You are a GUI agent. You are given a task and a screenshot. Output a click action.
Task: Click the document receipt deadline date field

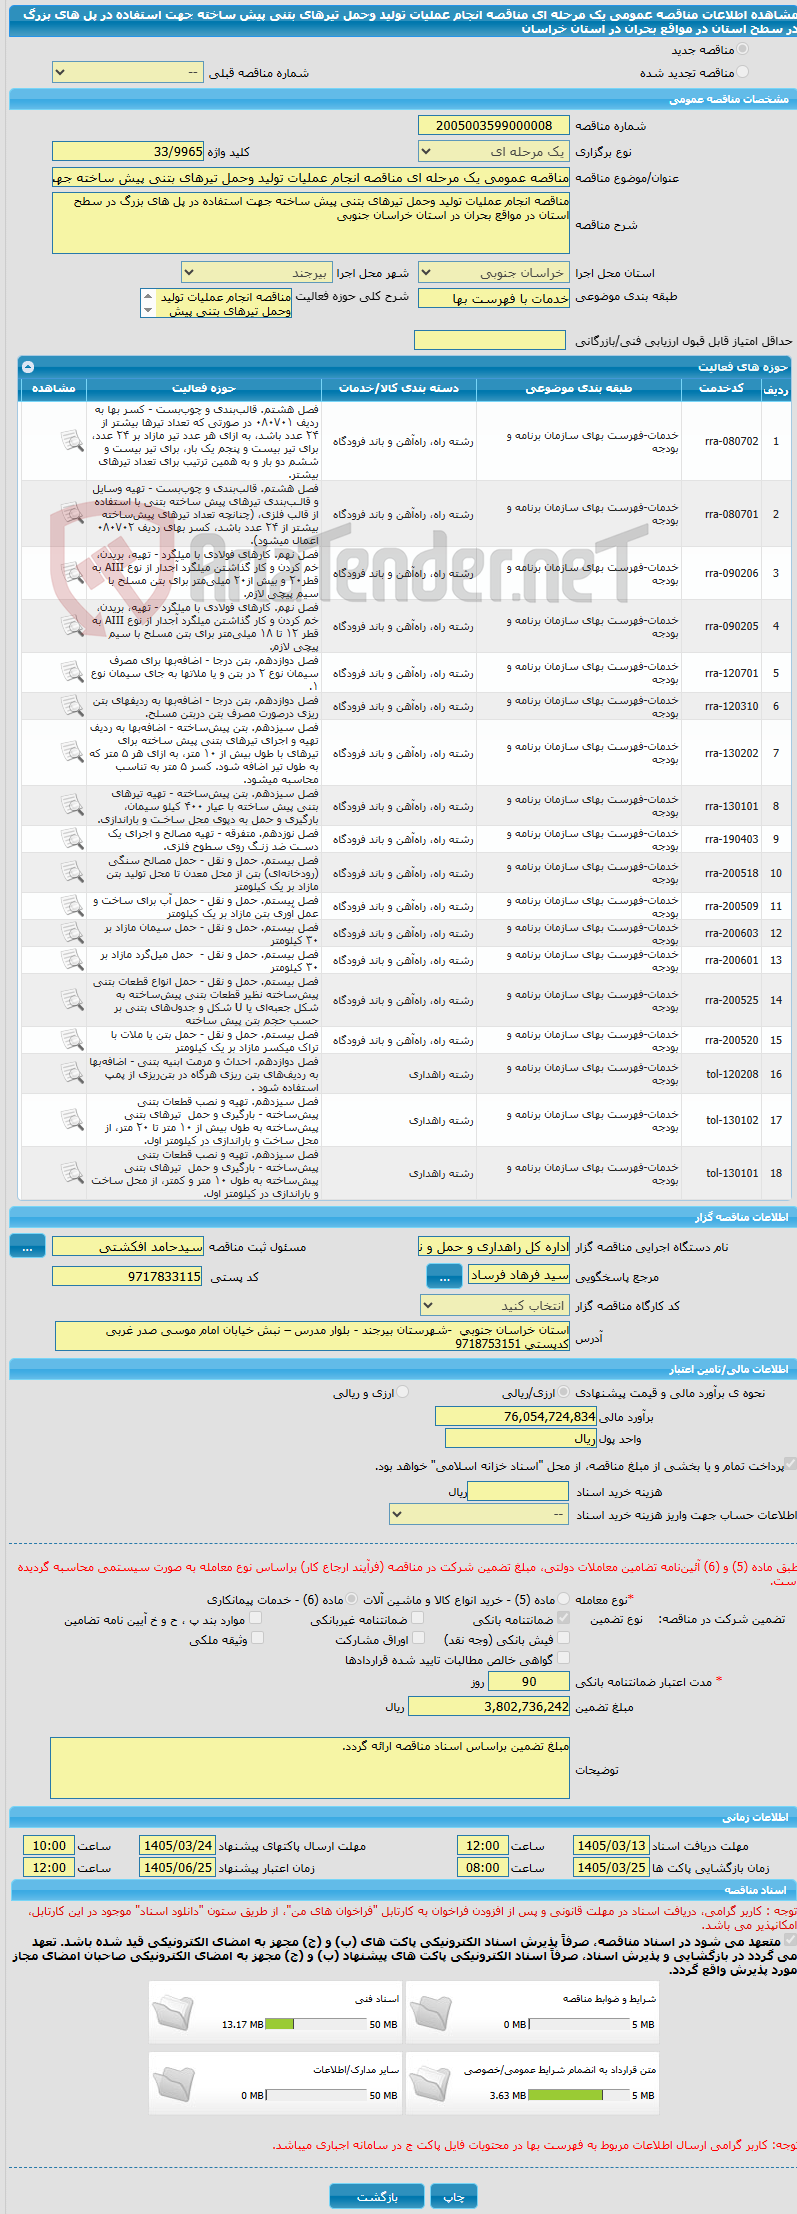coord(611,1845)
